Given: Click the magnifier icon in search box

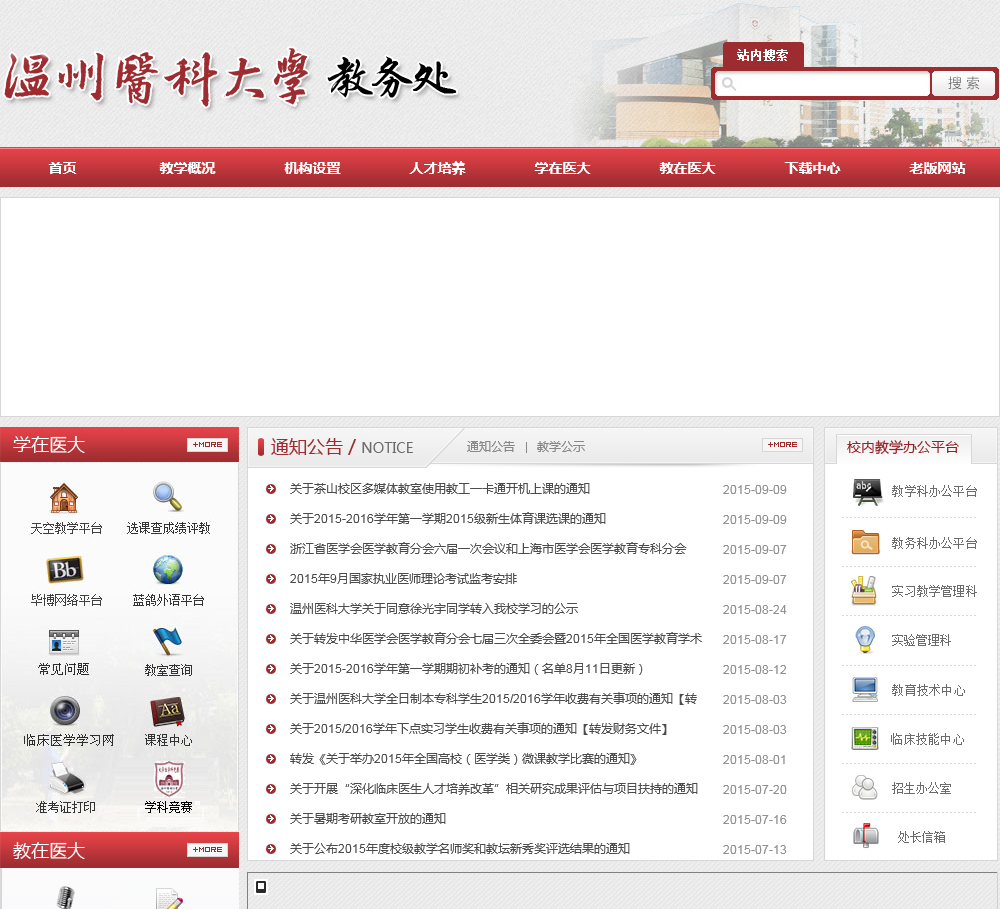Looking at the screenshot, I should pos(729,84).
